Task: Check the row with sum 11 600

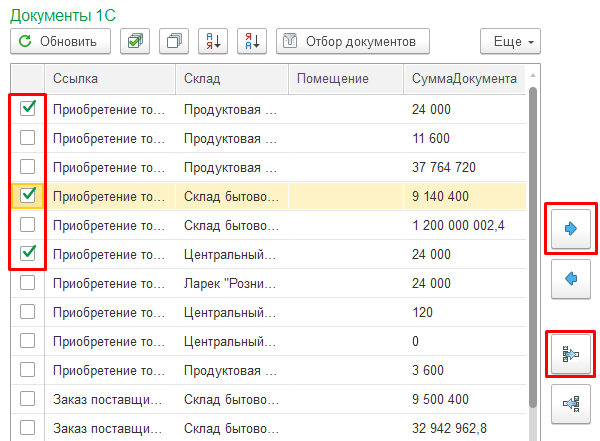Action: click(x=28, y=138)
